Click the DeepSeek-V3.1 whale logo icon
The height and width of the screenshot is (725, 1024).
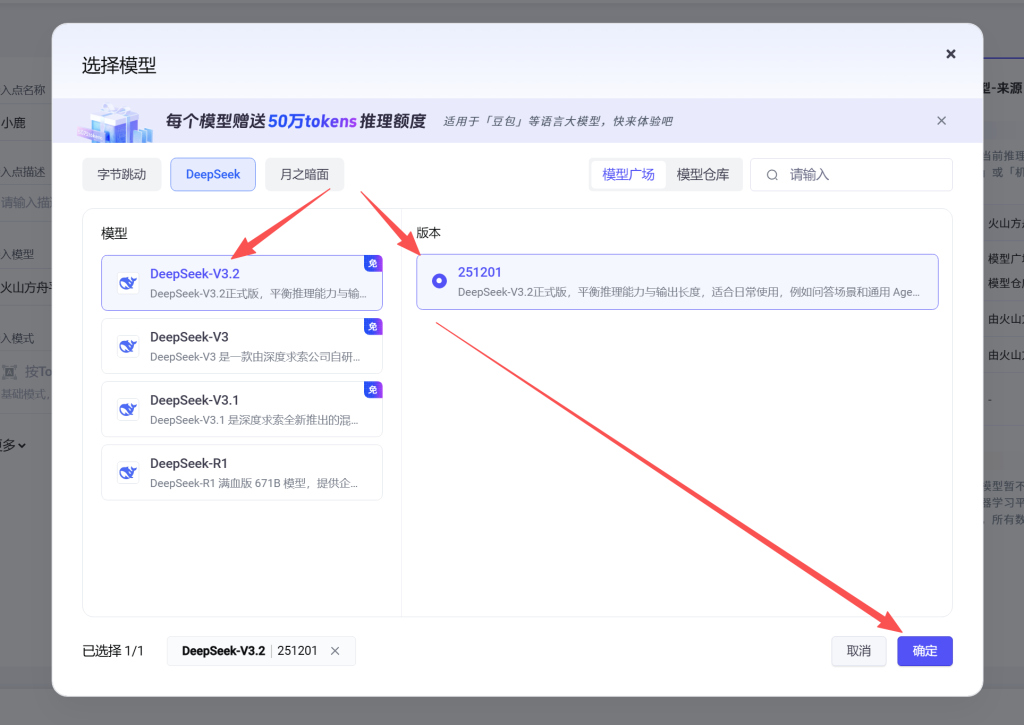pos(127,409)
